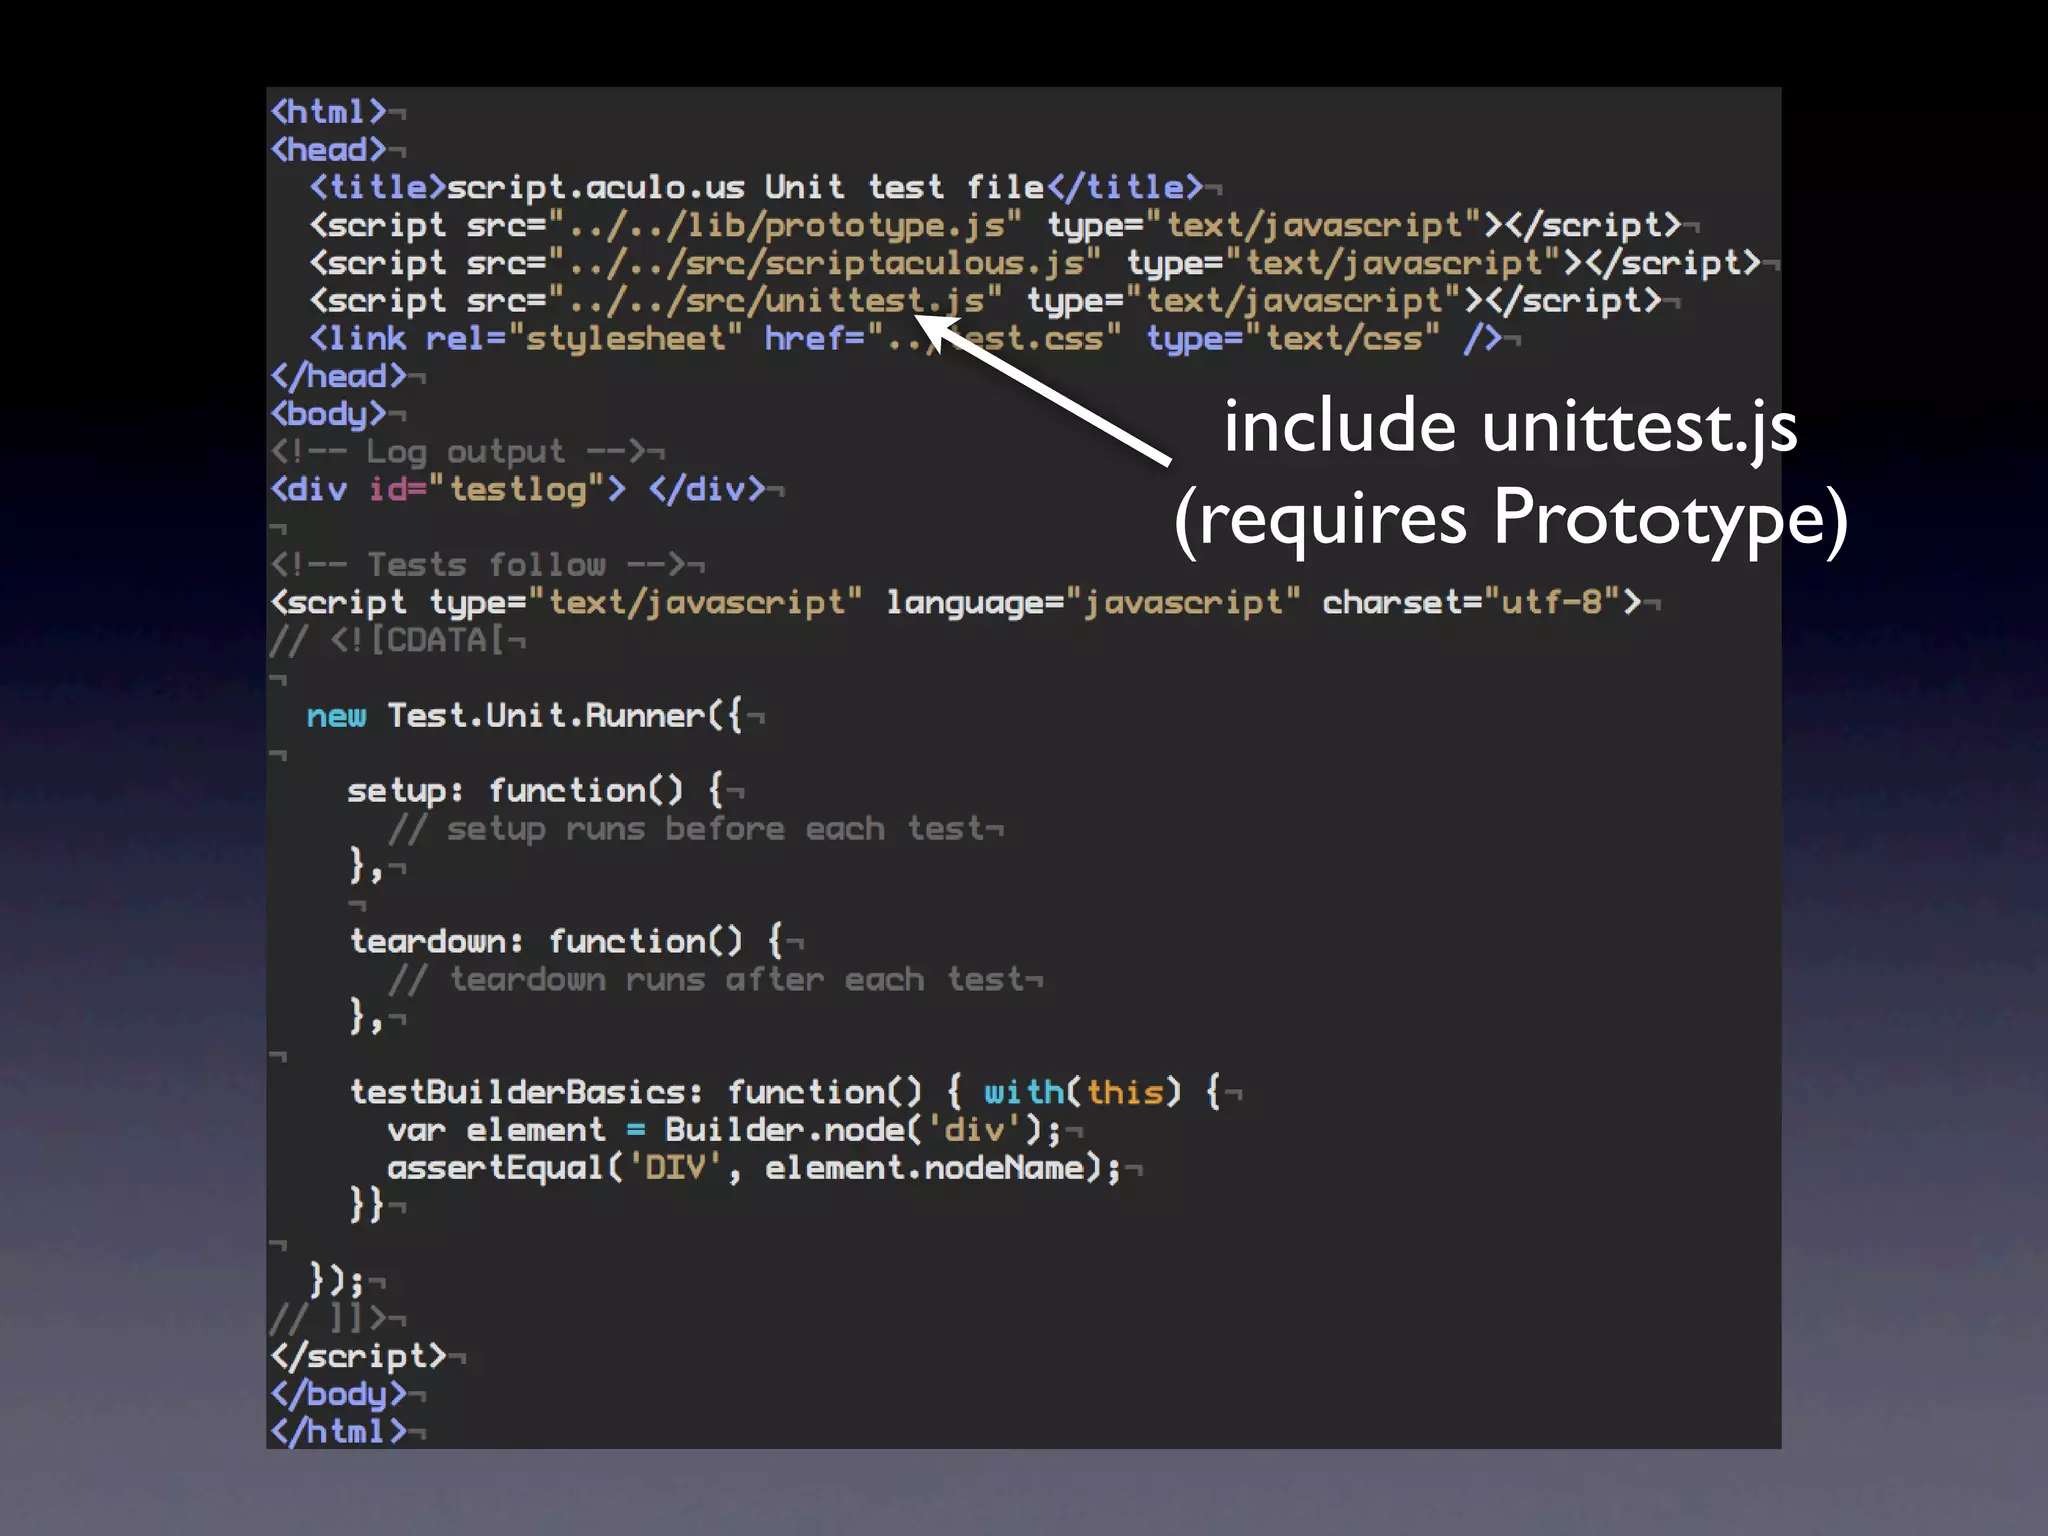Click the opening <body> tag
The width and height of the screenshot is (2048, 1536).
pyautogui.click(x=328, y=414)
